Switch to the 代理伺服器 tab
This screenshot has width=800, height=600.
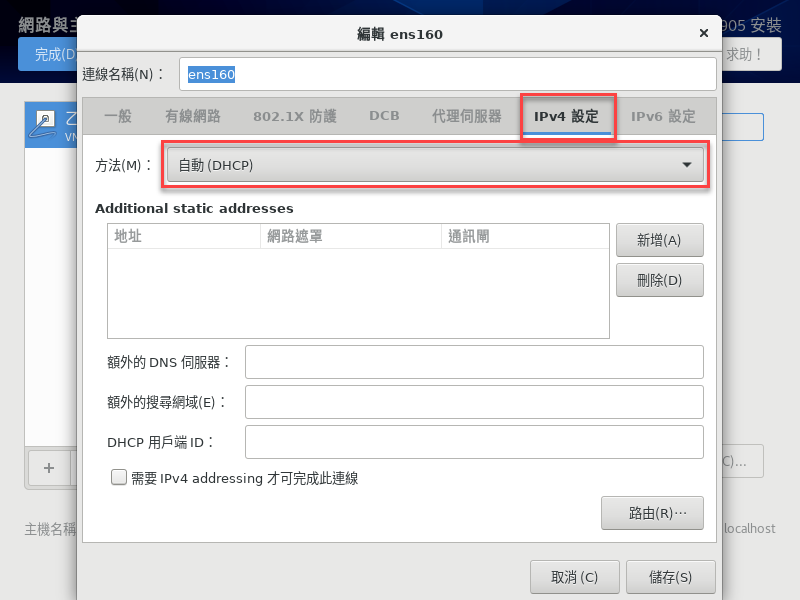click(x=467, y=116)
